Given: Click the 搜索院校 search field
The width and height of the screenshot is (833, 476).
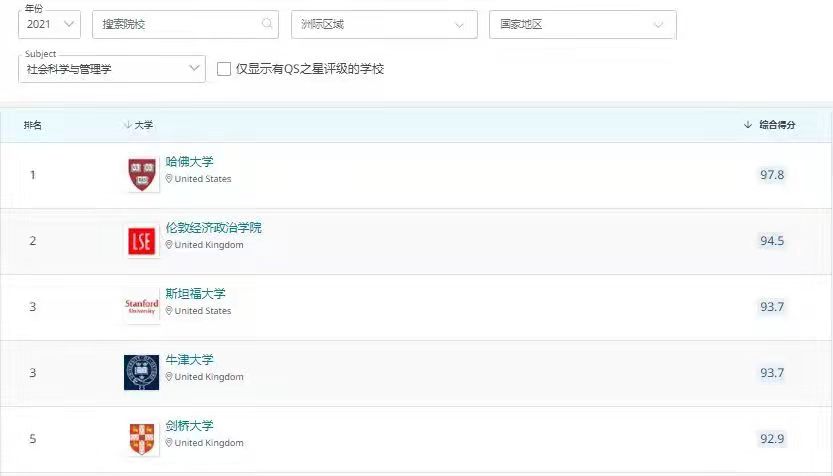Looking at the screenshot, I should [x=185, y=24].
